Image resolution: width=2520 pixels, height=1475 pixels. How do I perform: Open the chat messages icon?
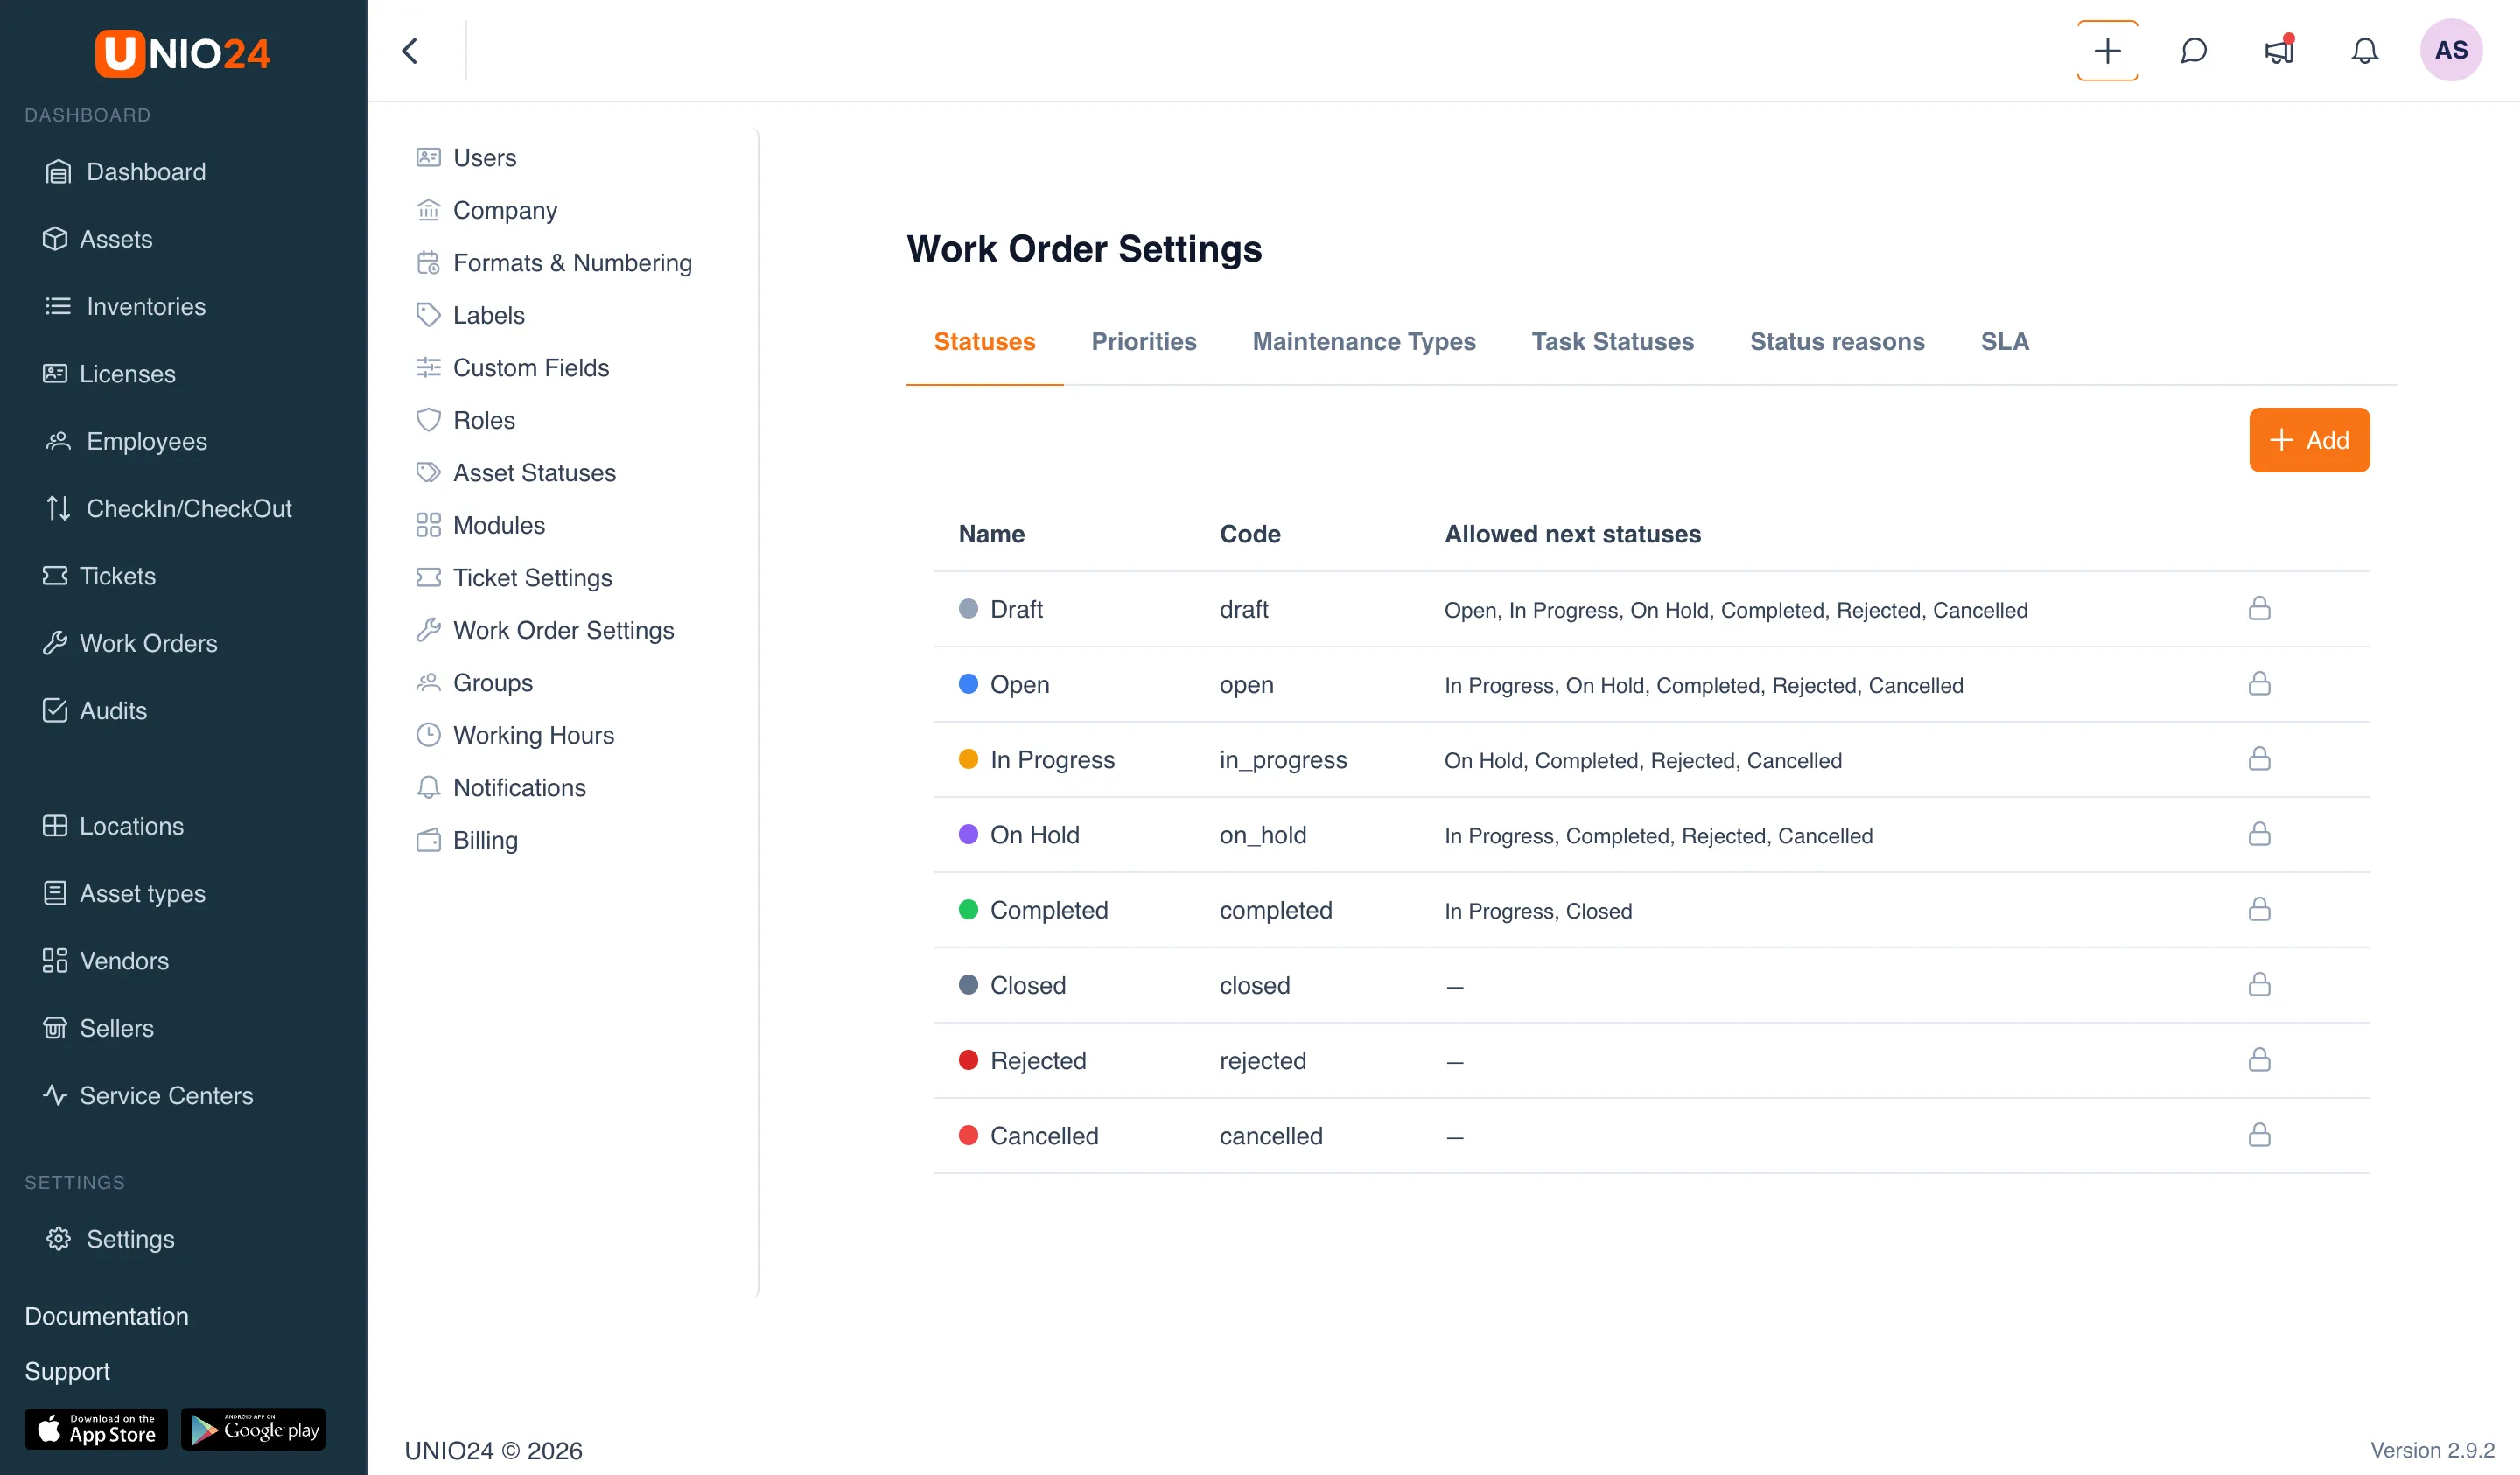(2193, 51)
